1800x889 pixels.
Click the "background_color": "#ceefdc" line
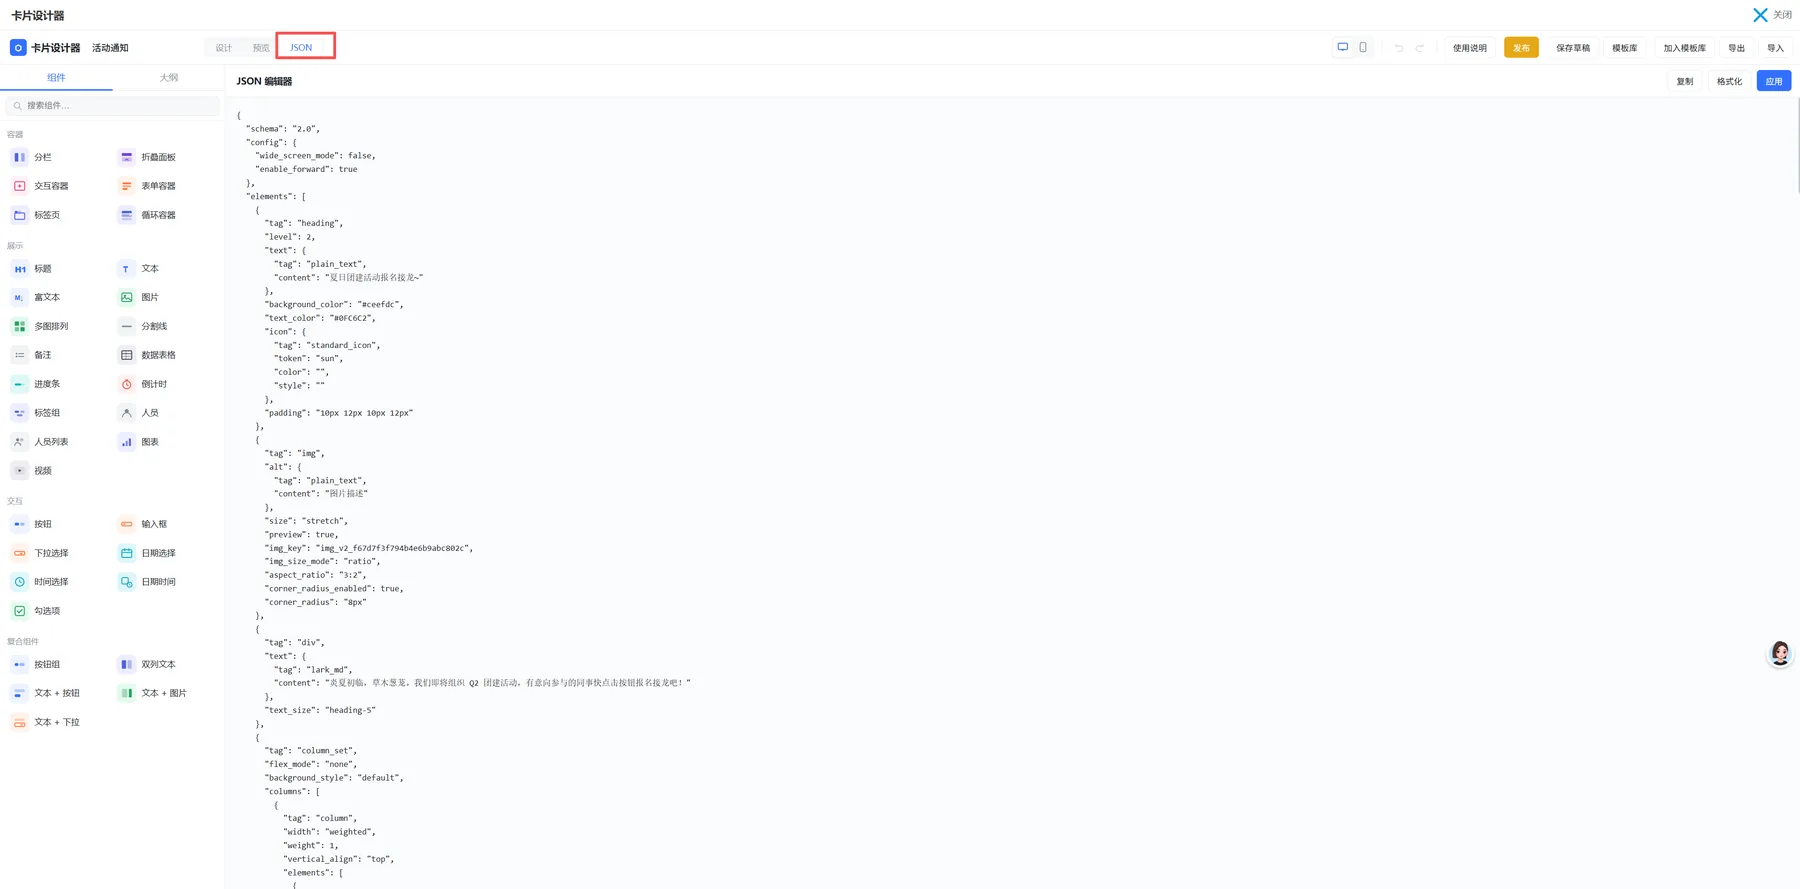[x=334, y=304]
